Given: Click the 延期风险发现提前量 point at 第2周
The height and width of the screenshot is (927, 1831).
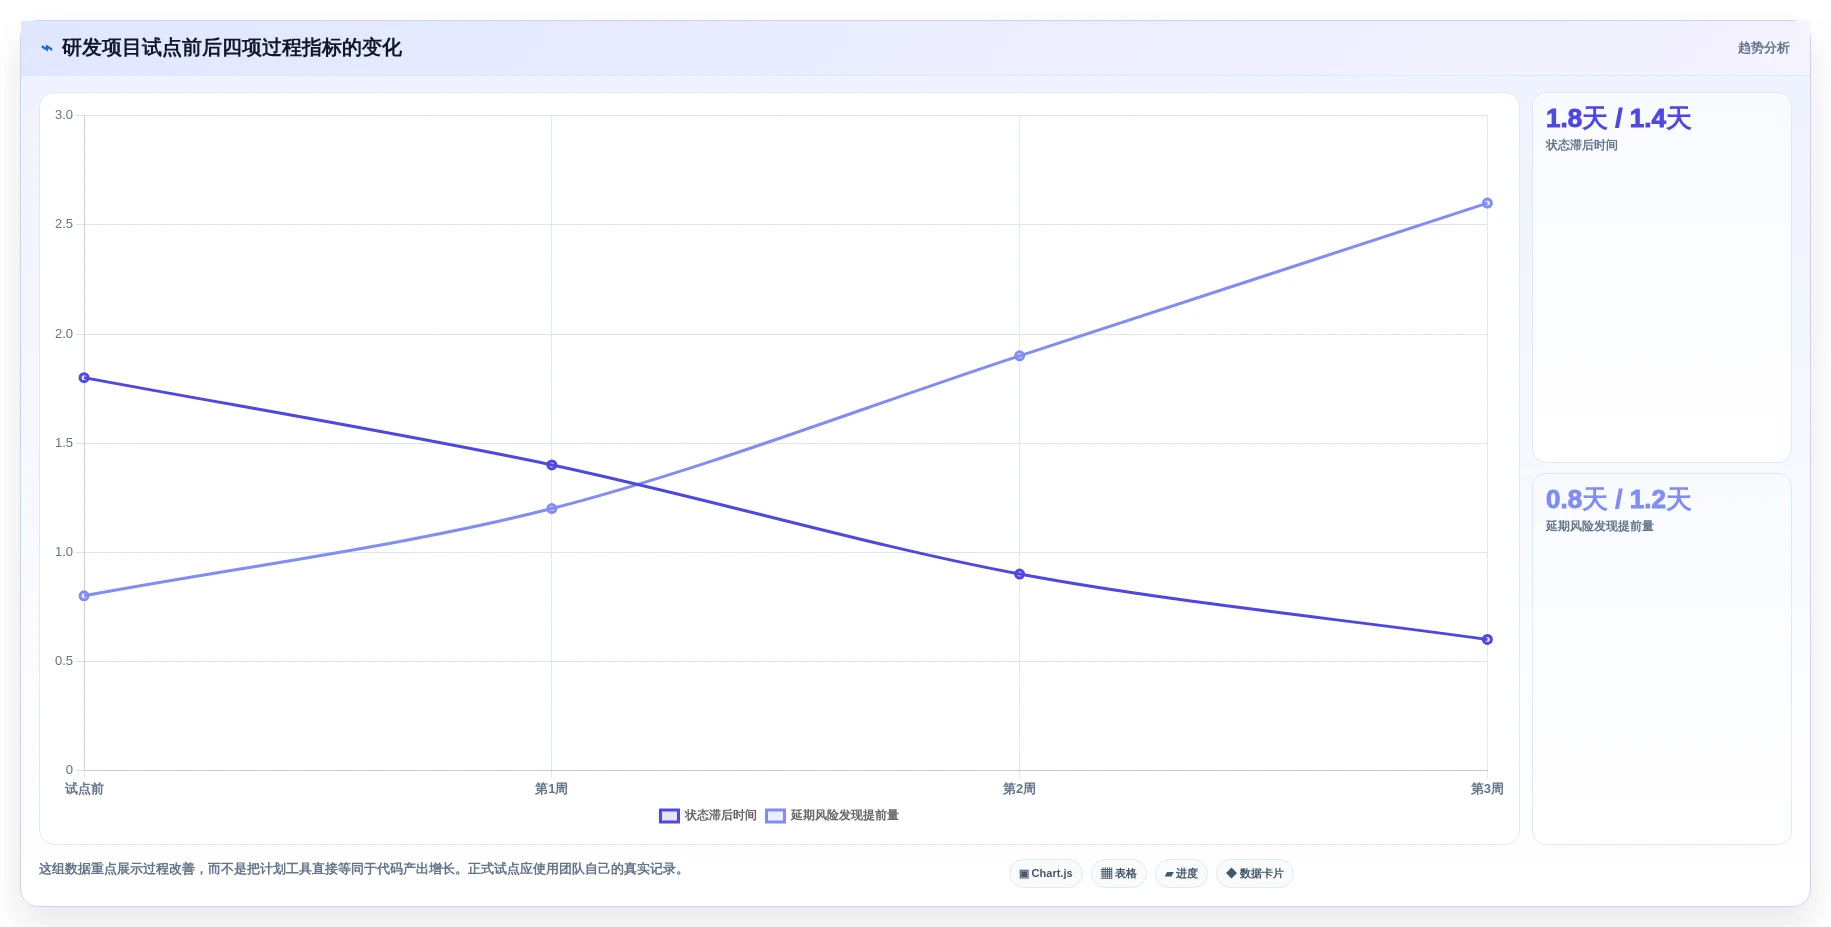Looking at the screenshot, I should pyautogui.click(x=1019, y=356).
